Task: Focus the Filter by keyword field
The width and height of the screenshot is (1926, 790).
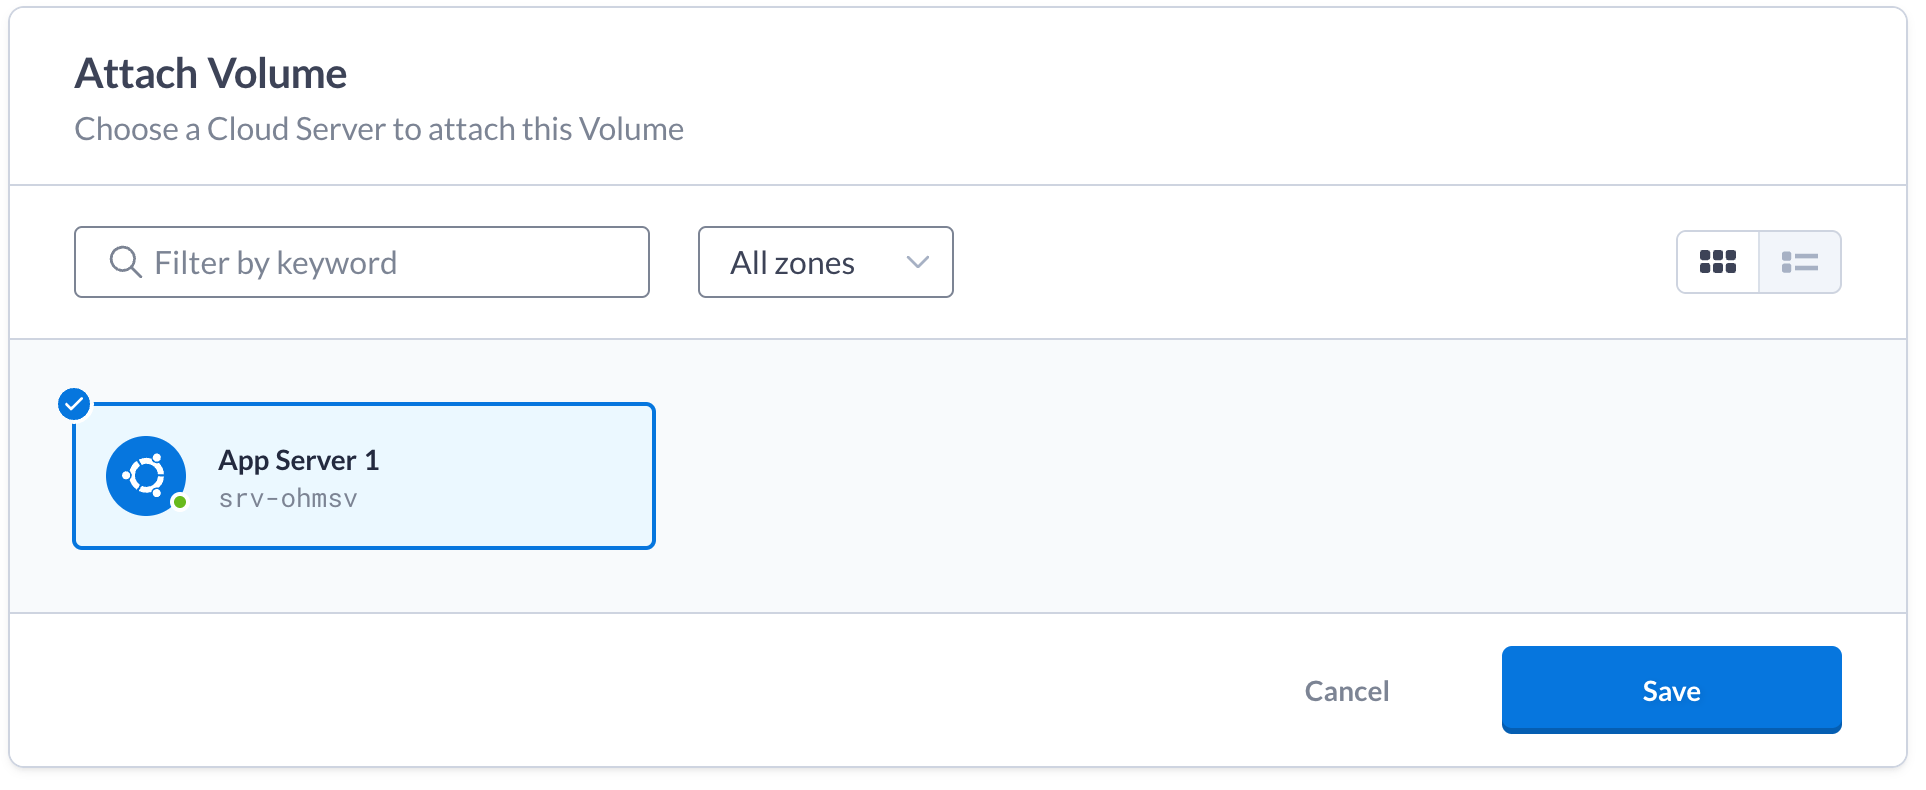Action: [x=362, y=262]
